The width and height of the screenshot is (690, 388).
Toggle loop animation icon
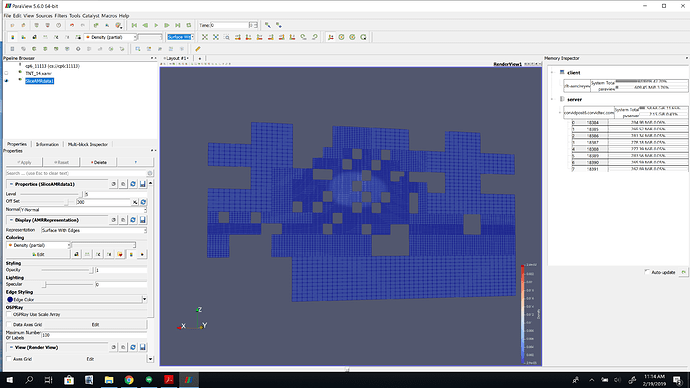189,26
